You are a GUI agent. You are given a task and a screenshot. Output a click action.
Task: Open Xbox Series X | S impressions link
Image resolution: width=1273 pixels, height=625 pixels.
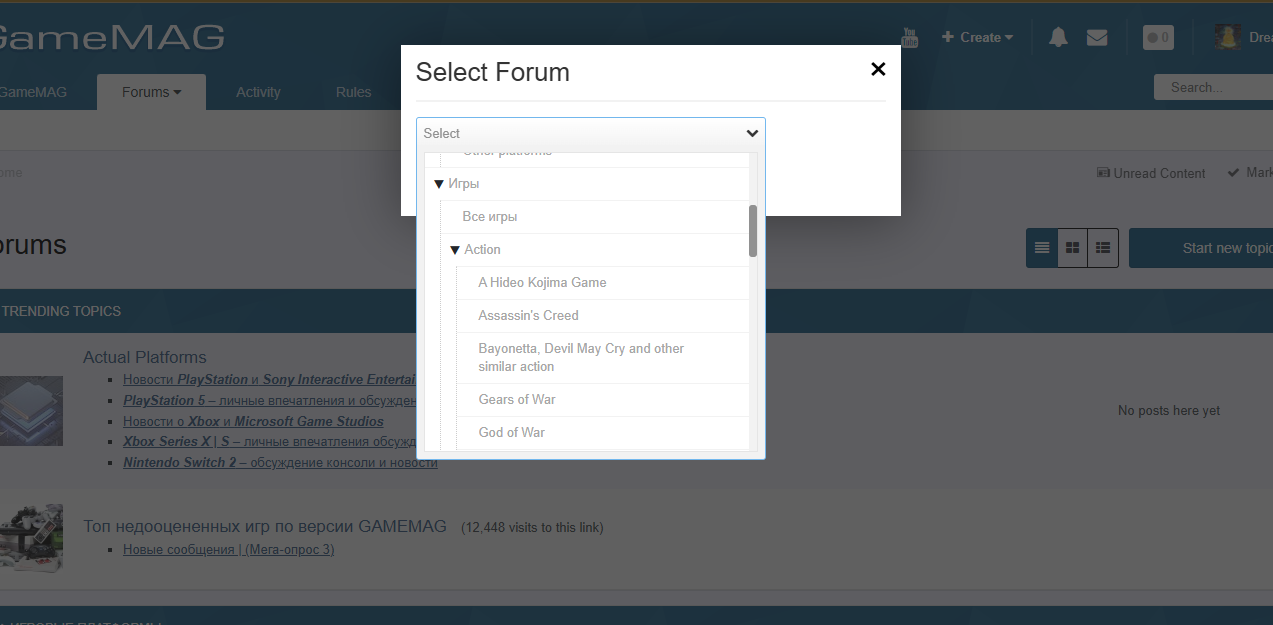point(269,441)
